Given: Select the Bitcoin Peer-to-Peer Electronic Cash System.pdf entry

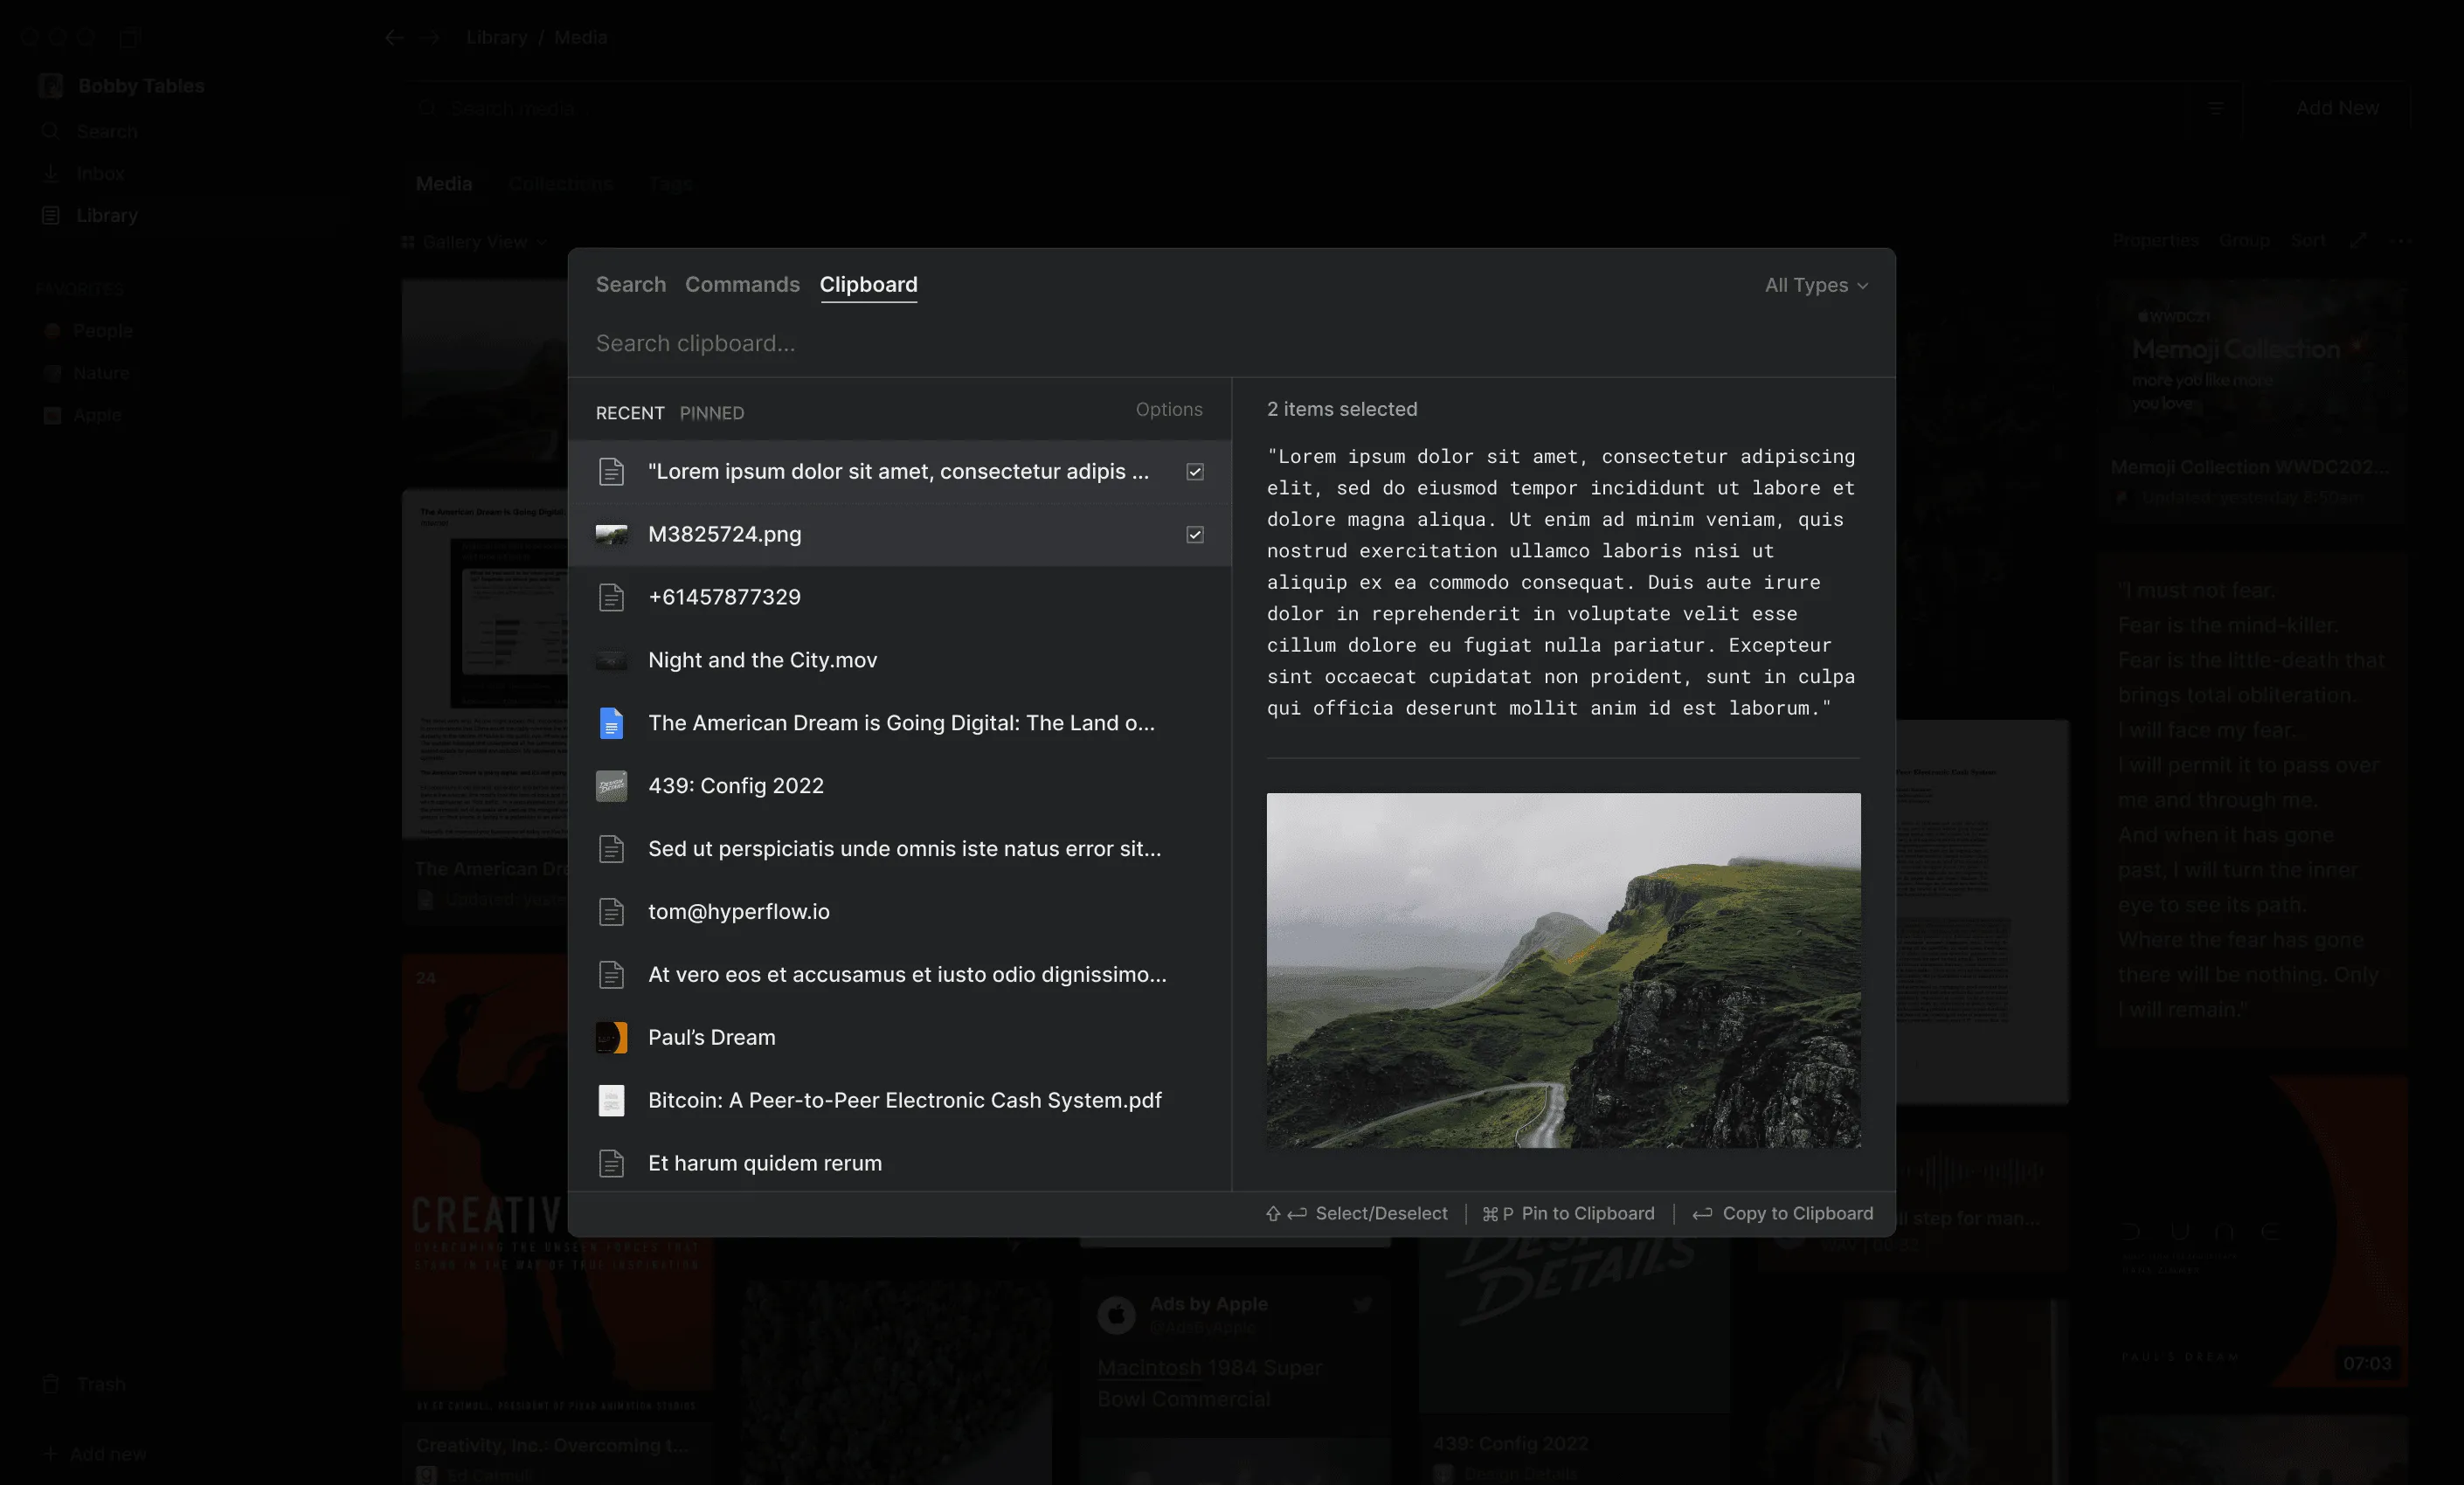Looking at the screenshot, I should pos(900,1101).
